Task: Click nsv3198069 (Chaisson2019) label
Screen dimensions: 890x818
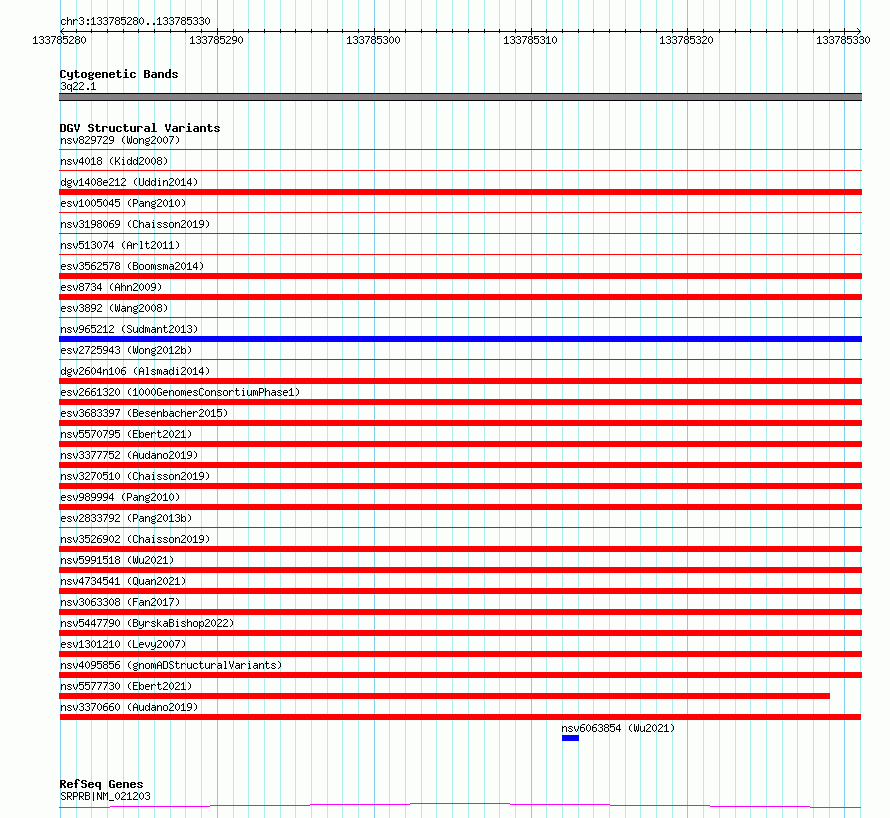Action: point(135,224)
